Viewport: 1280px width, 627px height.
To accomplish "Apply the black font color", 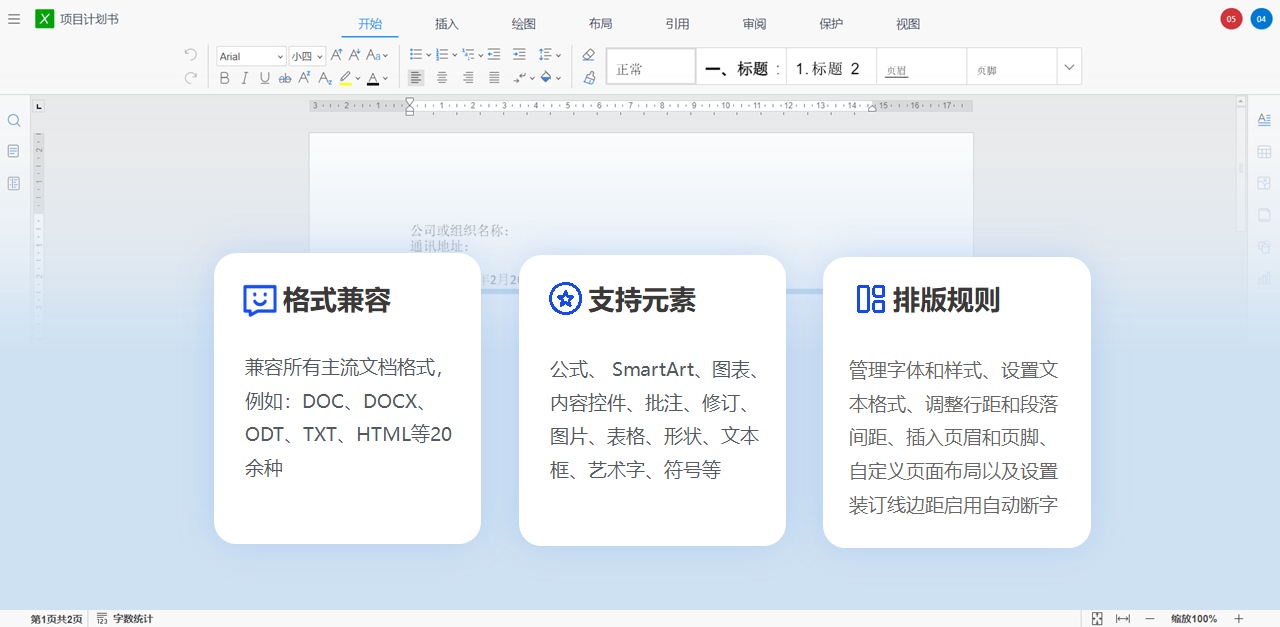I will (x=373, y=77).
